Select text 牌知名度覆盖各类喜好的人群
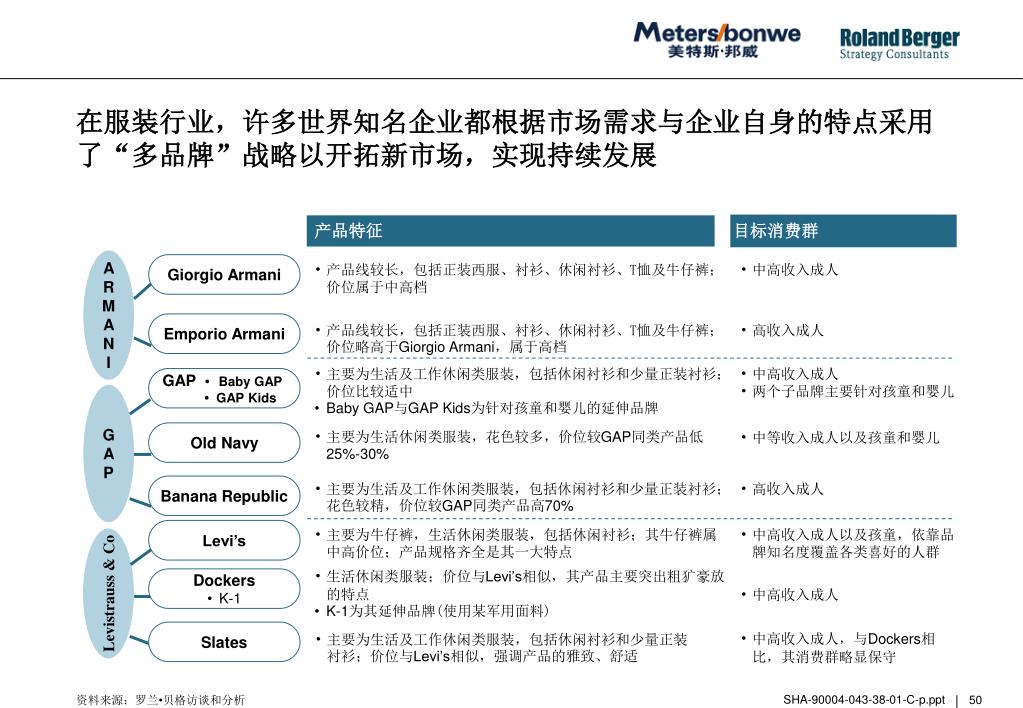Image resolution: width=1023 pixels, height=708 pixels. tap(846, 552)
